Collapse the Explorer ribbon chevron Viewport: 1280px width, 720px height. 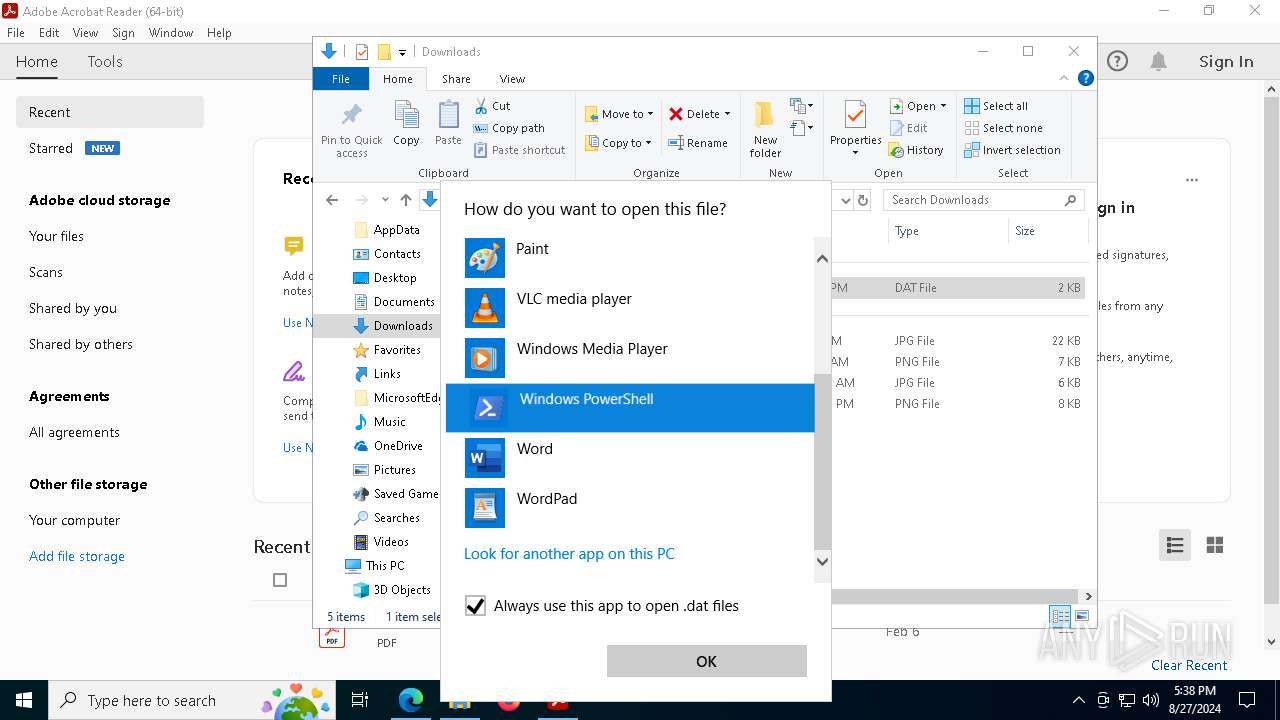pyautogui.click(x=1064, y=78)
